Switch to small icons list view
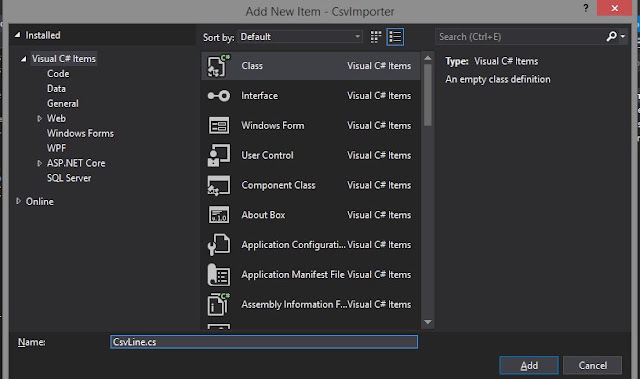Screen dimensions: 640x379 point(395,37)
